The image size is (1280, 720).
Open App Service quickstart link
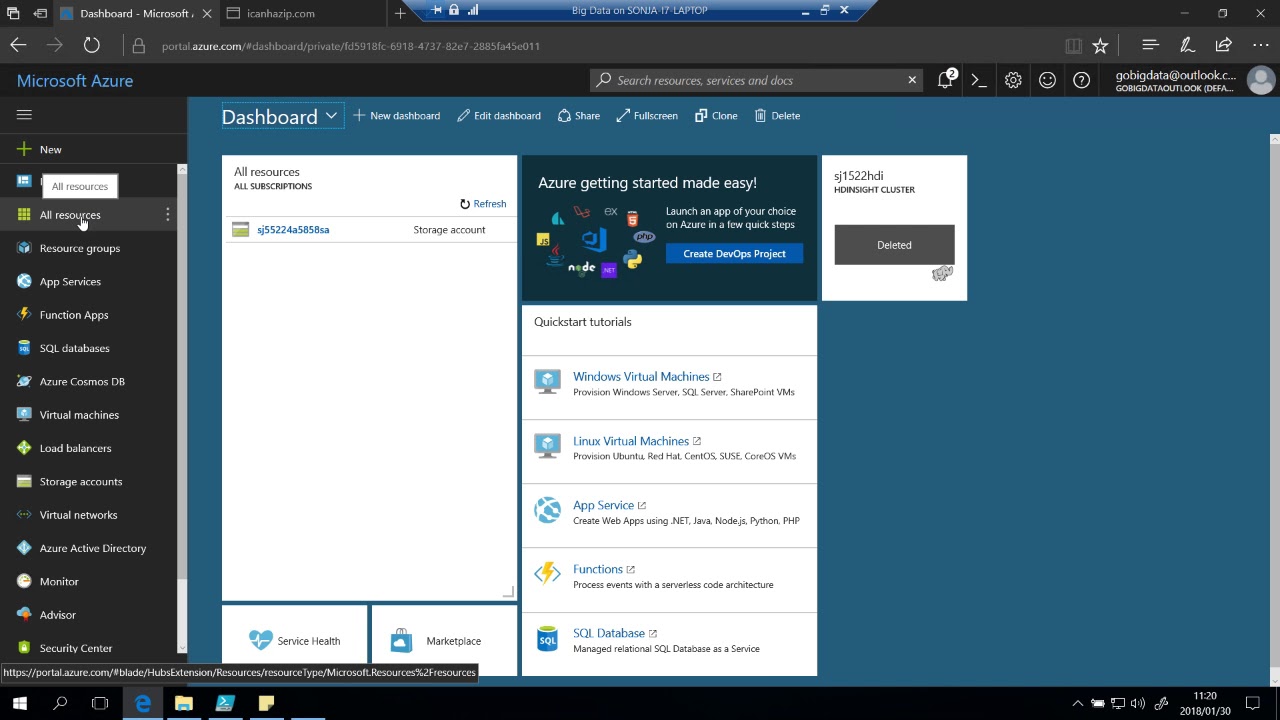pos(603,505)
